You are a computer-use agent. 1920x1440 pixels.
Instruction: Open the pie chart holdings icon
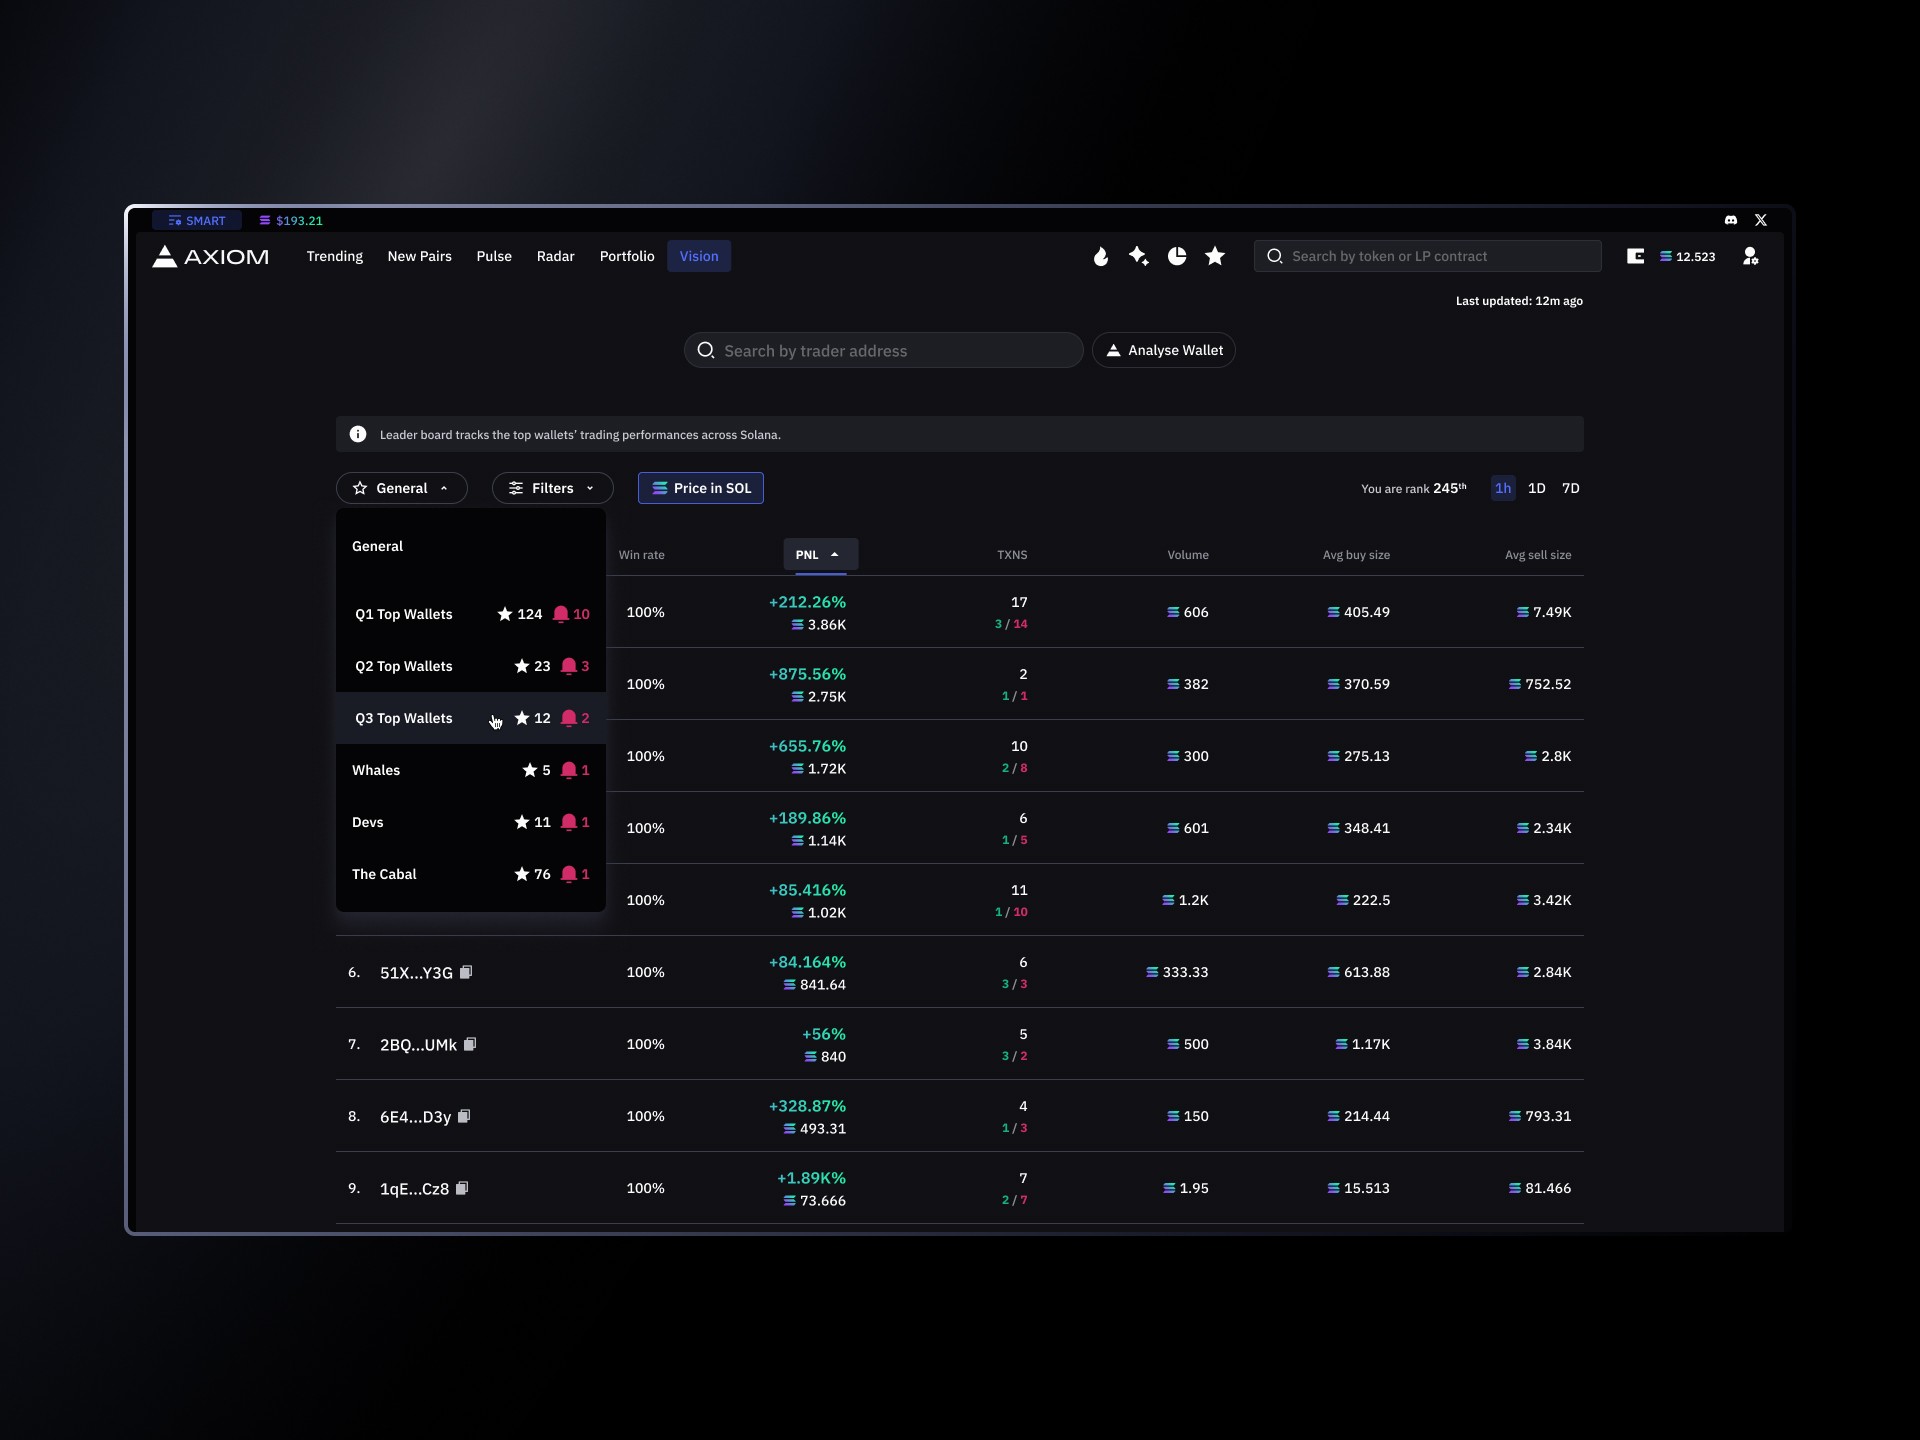(1177, 256)
